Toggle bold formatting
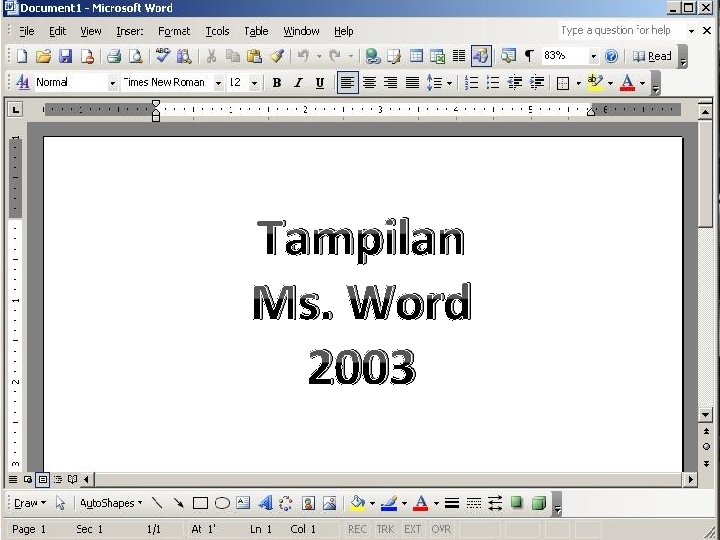Screen dimensions: 720x540 [x=276, y=83]
